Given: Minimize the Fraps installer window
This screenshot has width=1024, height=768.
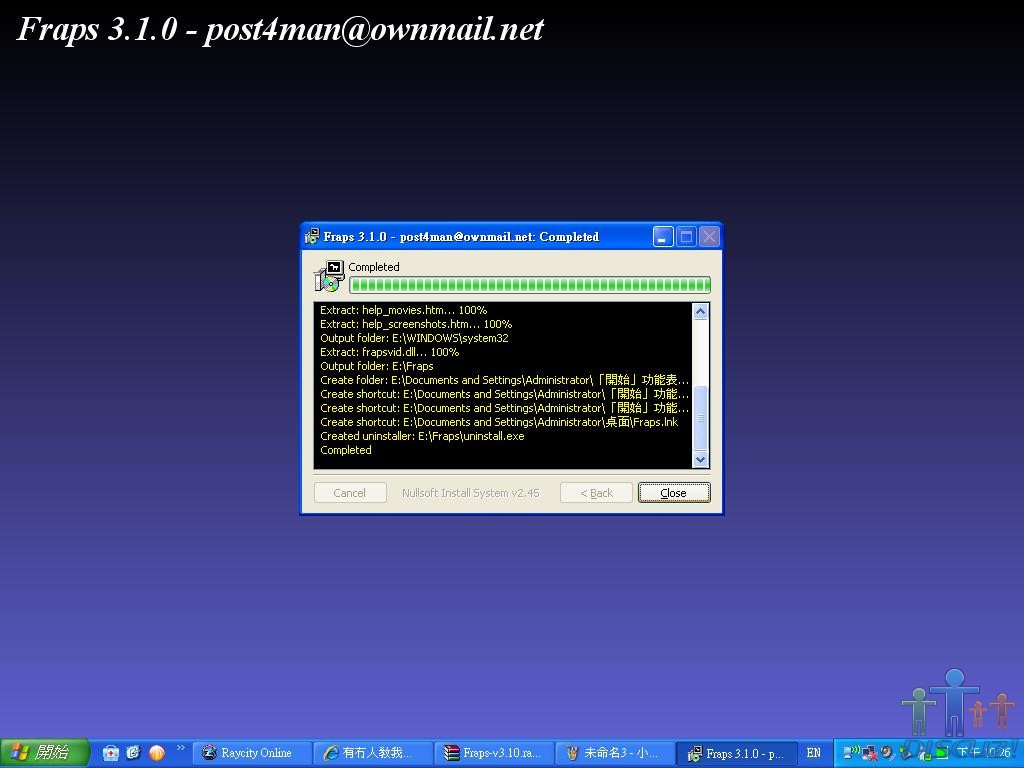Looking at the screenshot, I should (663, 237).
